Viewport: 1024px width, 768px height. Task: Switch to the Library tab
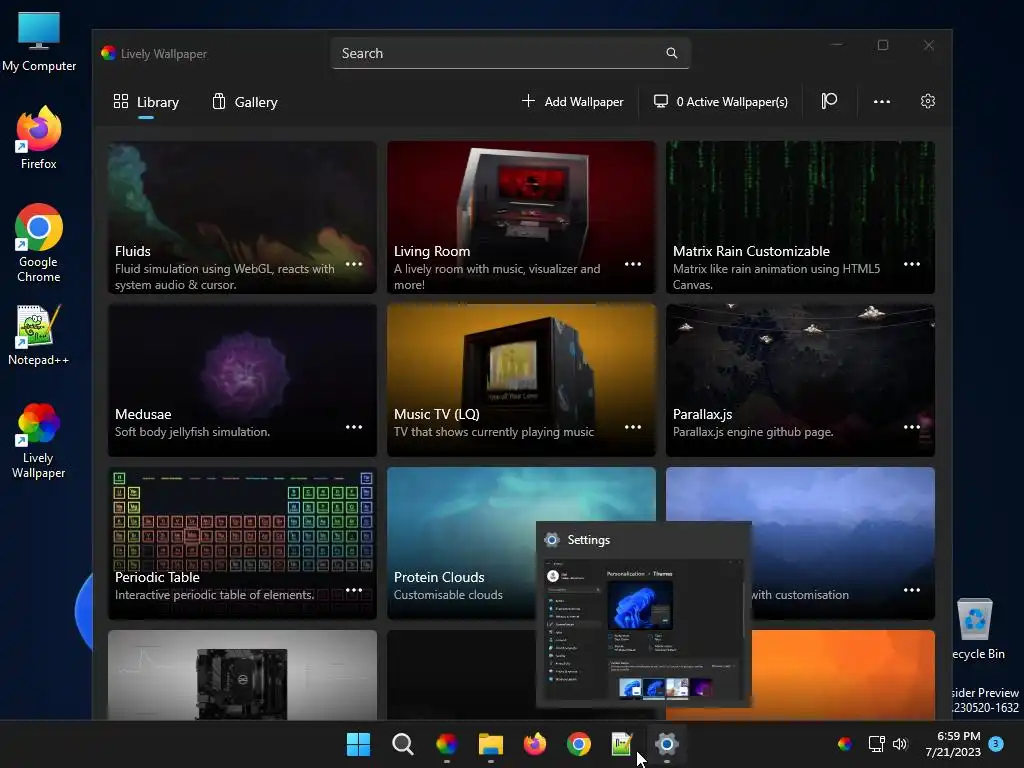tap(146, 102)
